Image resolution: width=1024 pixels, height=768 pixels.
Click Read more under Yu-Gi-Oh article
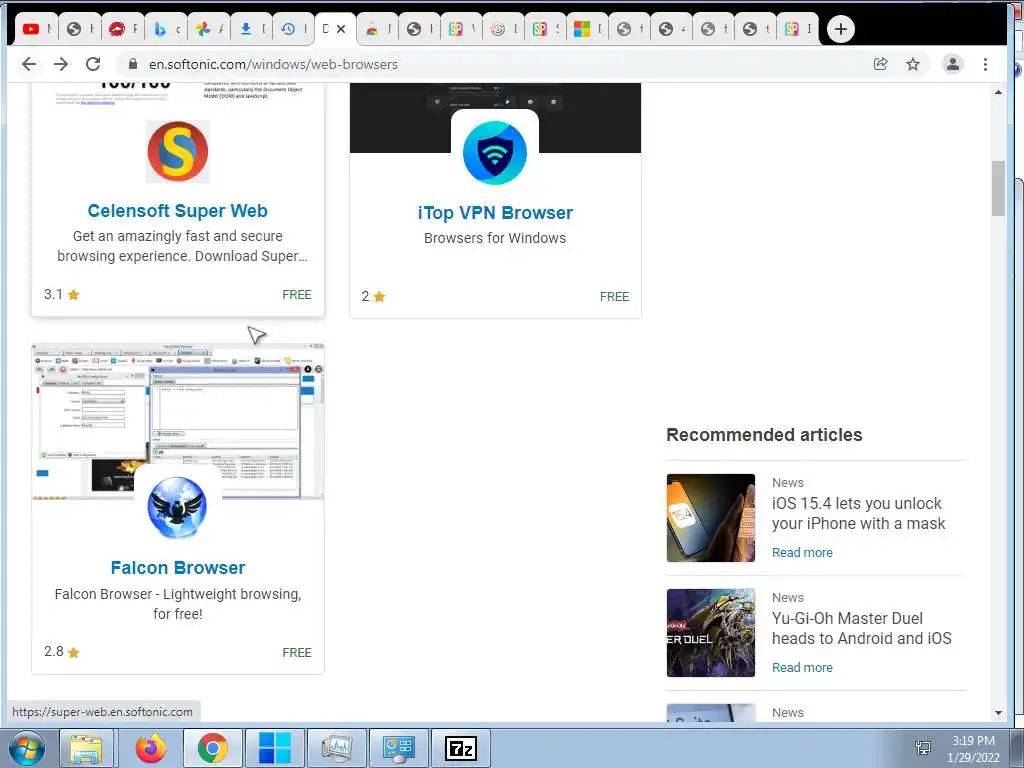802,667
